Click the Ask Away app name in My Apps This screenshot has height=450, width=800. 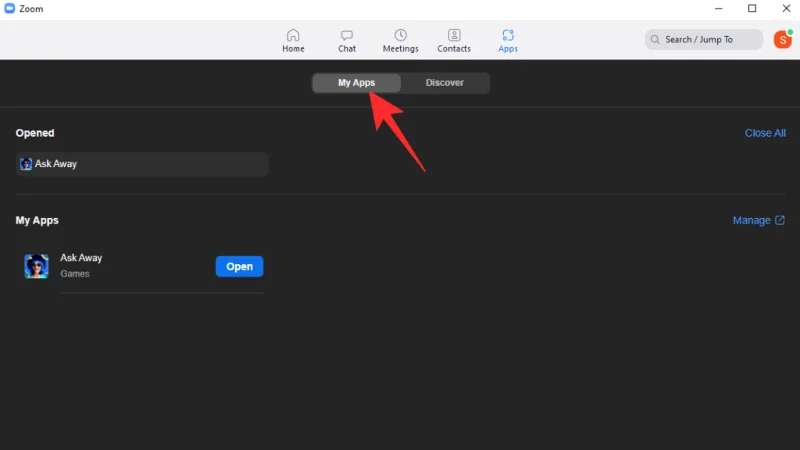(x=81, y=258)
